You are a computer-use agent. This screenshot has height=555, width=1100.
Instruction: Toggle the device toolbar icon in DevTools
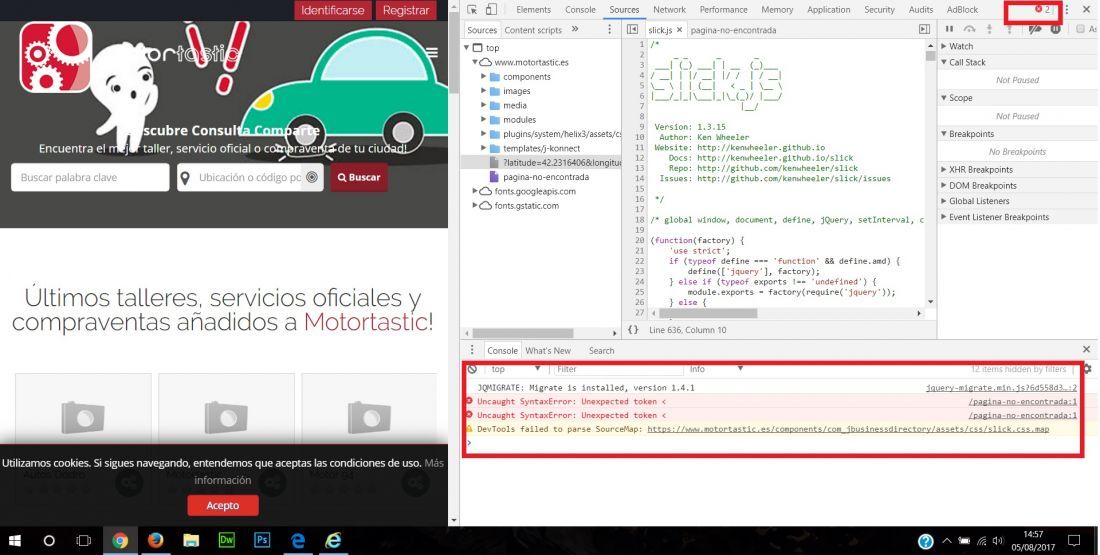click(x=491, y=10)
